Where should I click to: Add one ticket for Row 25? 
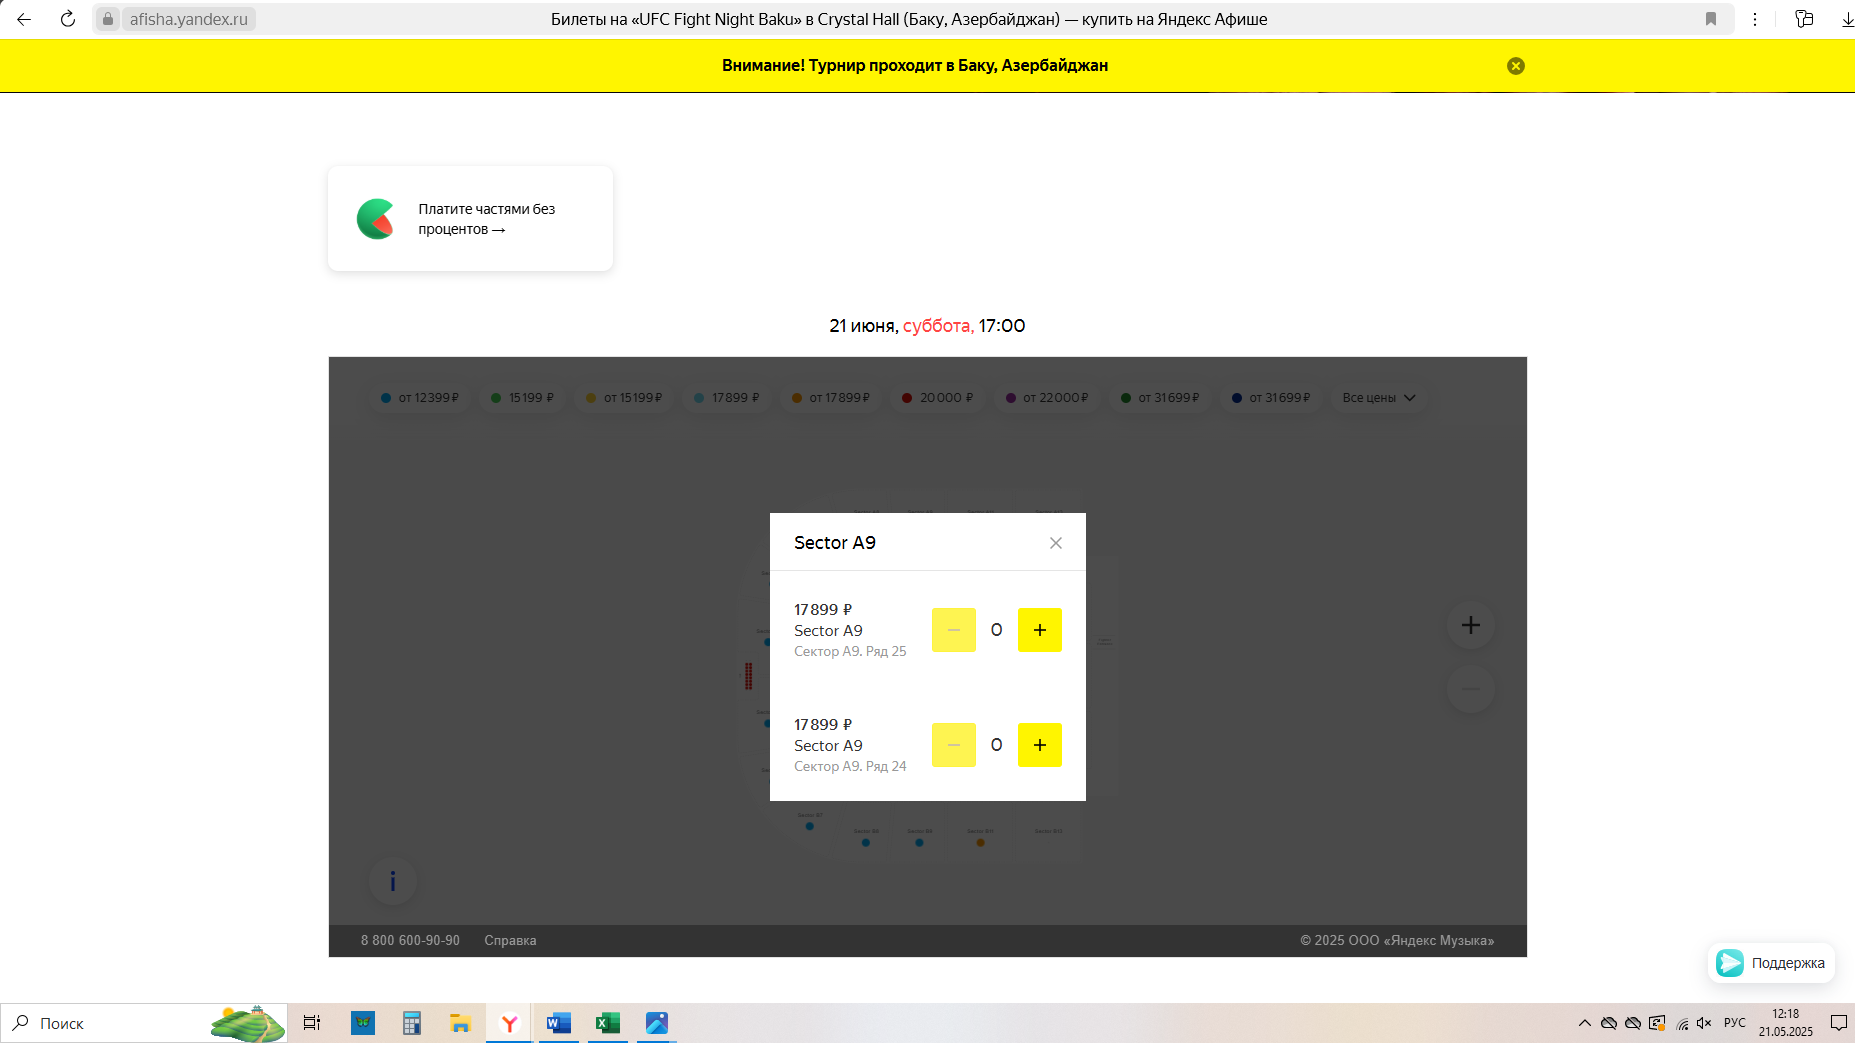1039,630
